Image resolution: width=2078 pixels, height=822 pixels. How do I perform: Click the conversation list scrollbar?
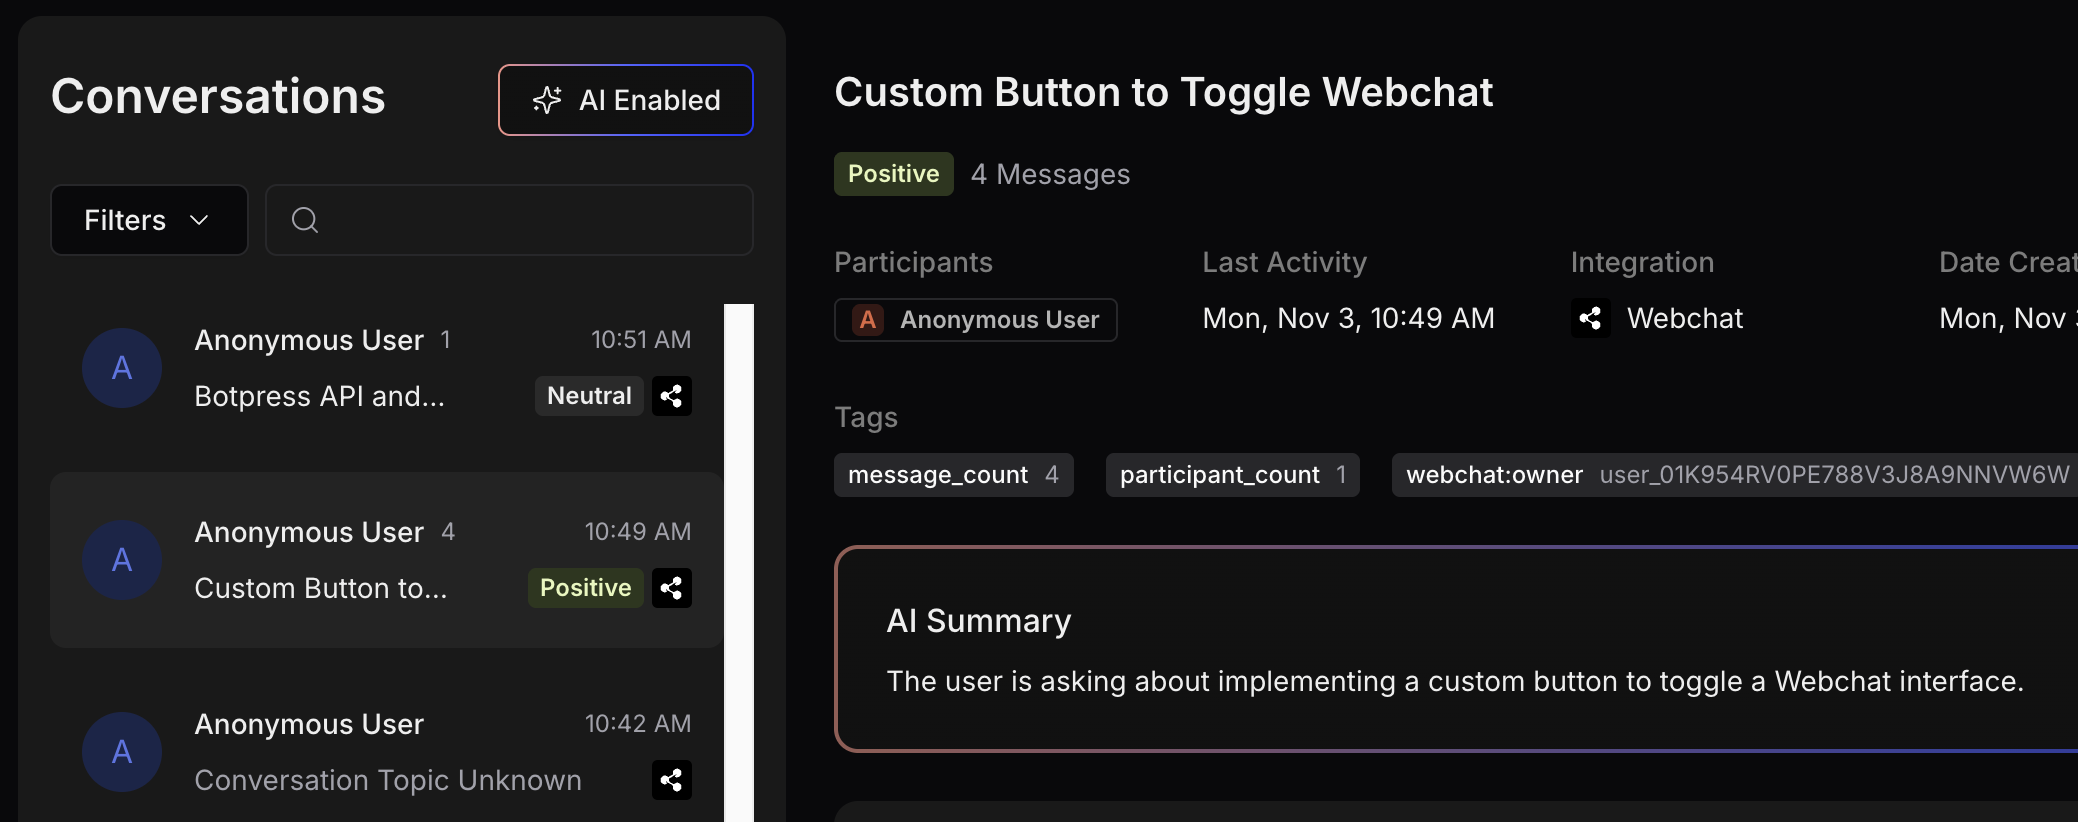click(739, 563)
